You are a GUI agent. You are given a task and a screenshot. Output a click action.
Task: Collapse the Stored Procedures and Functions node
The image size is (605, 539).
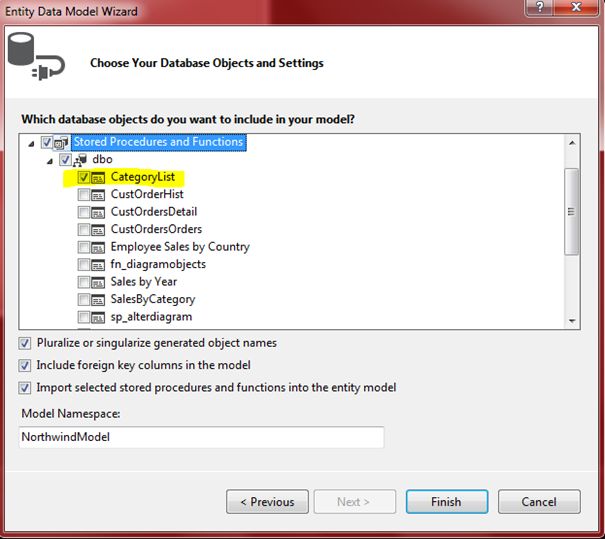(31, 144)
